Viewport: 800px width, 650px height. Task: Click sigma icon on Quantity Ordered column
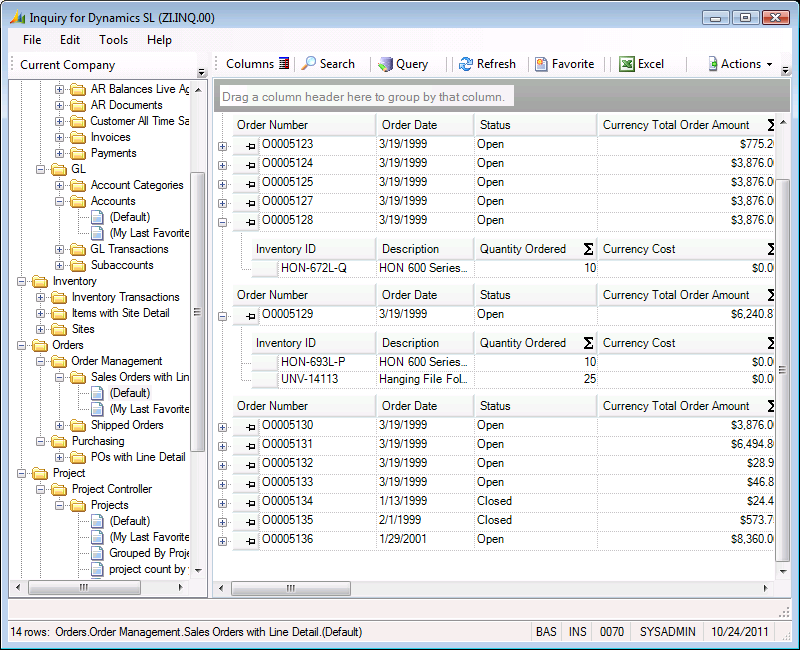[588, 249]
